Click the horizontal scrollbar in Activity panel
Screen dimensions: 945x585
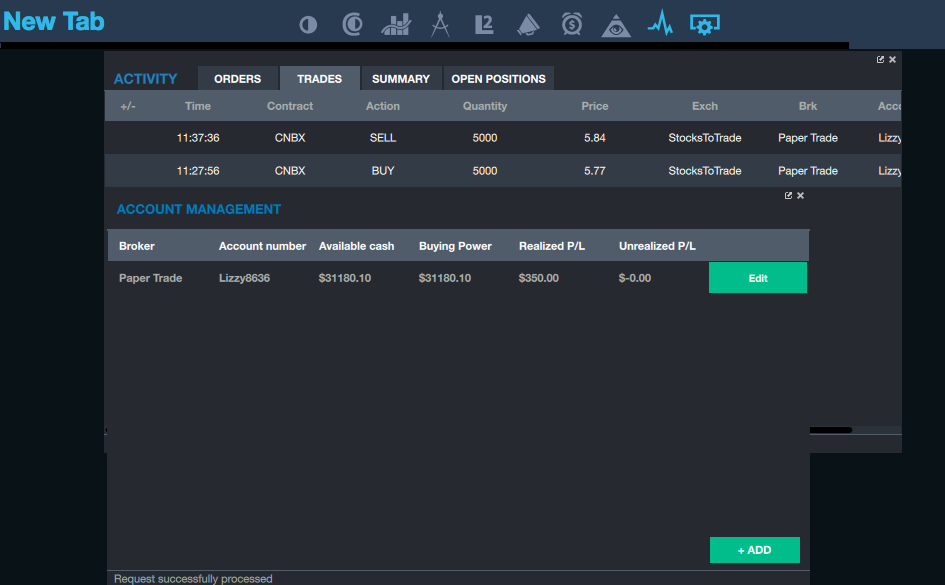830,430
